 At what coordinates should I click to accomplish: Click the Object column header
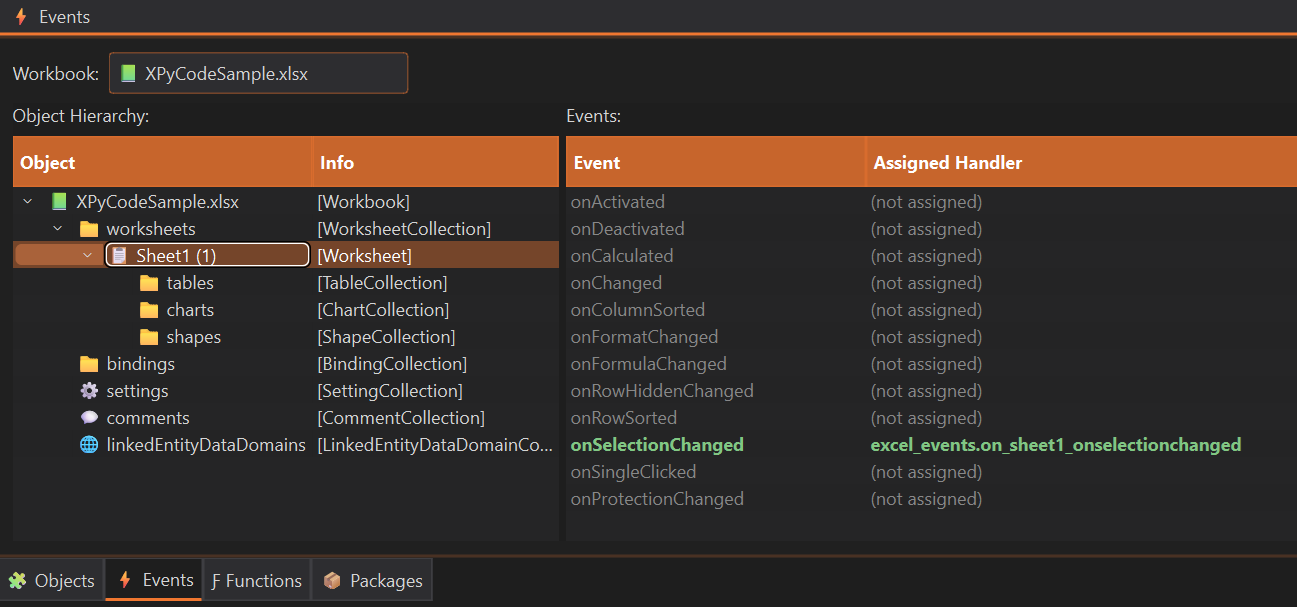click(x=48, y=163)
